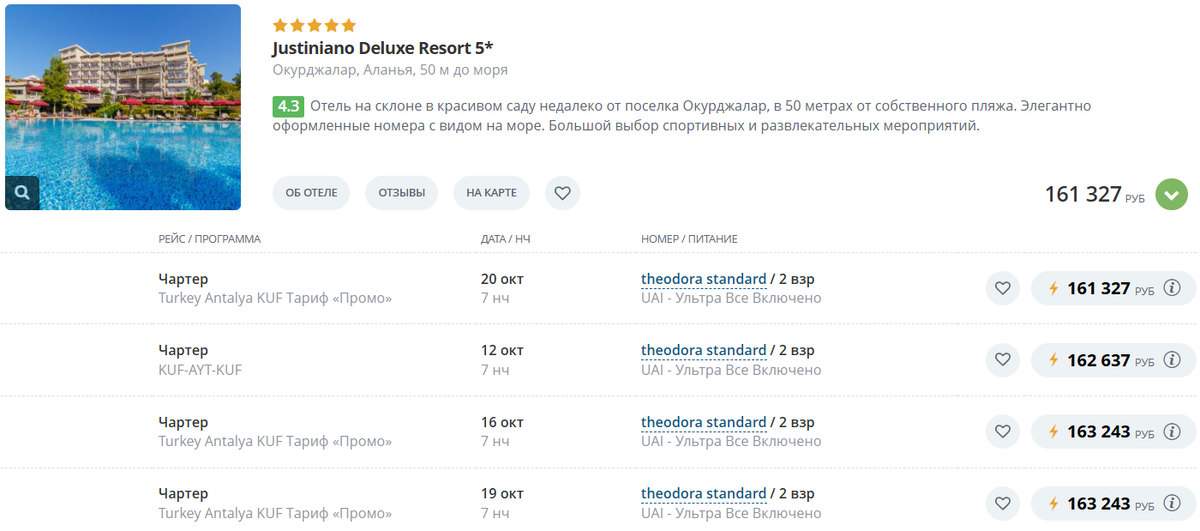Show info icon for 16 окт offer
The width and height of the screenshot is (1200, 531).
pyautogui.click(x=1173, y=432)
